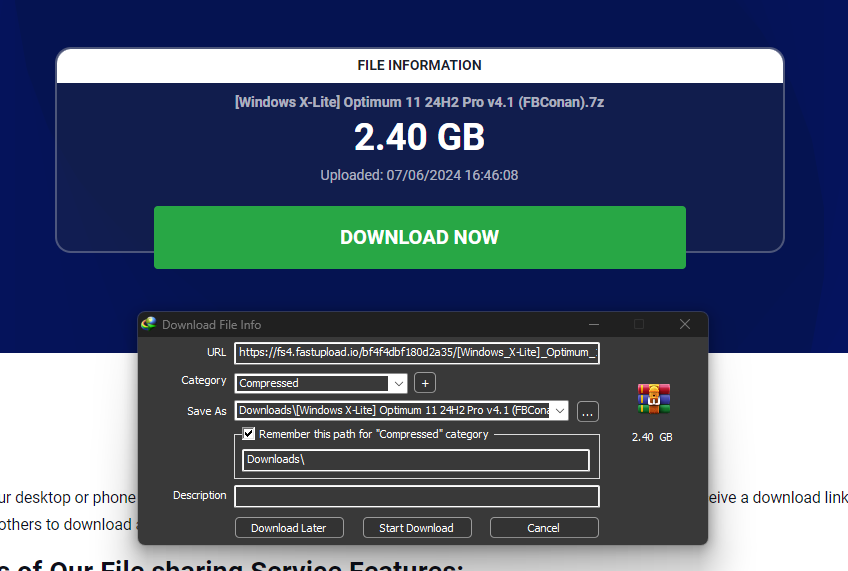Expand the Save As path dropdown arrow
The width and height of the screenshot is (848, 571).
[560, 411]
